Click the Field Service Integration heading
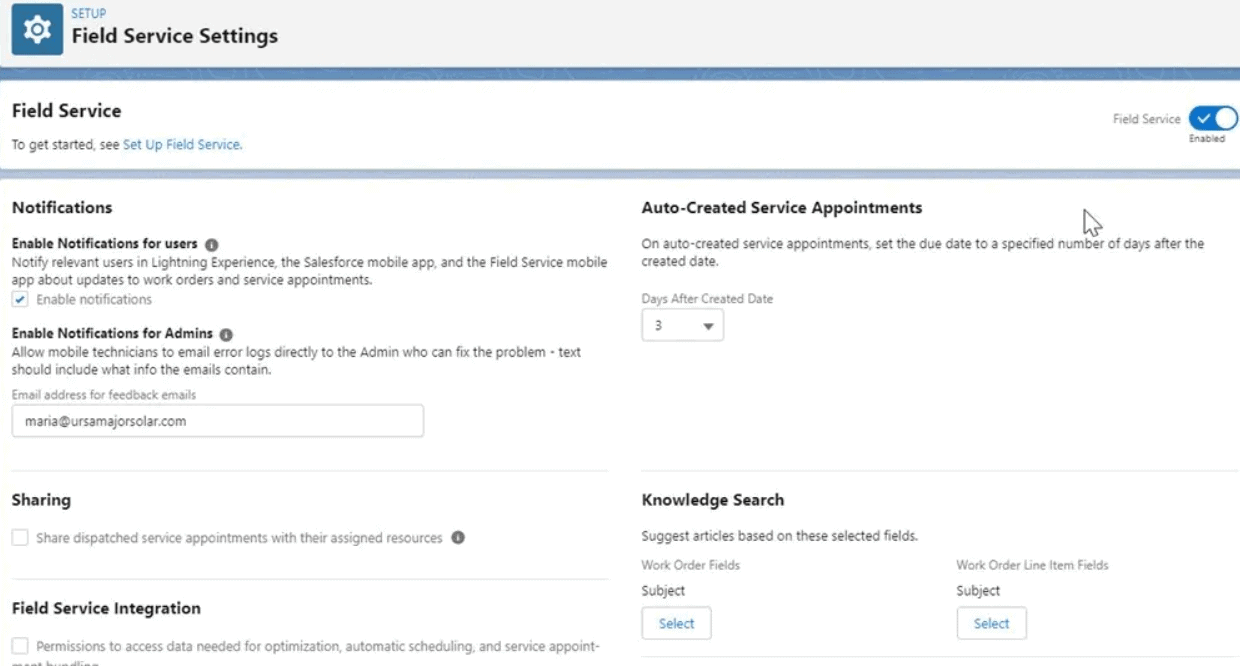The height and width of the screenshot is (666, 1240). pyautogui.click(x=106, y=608)
